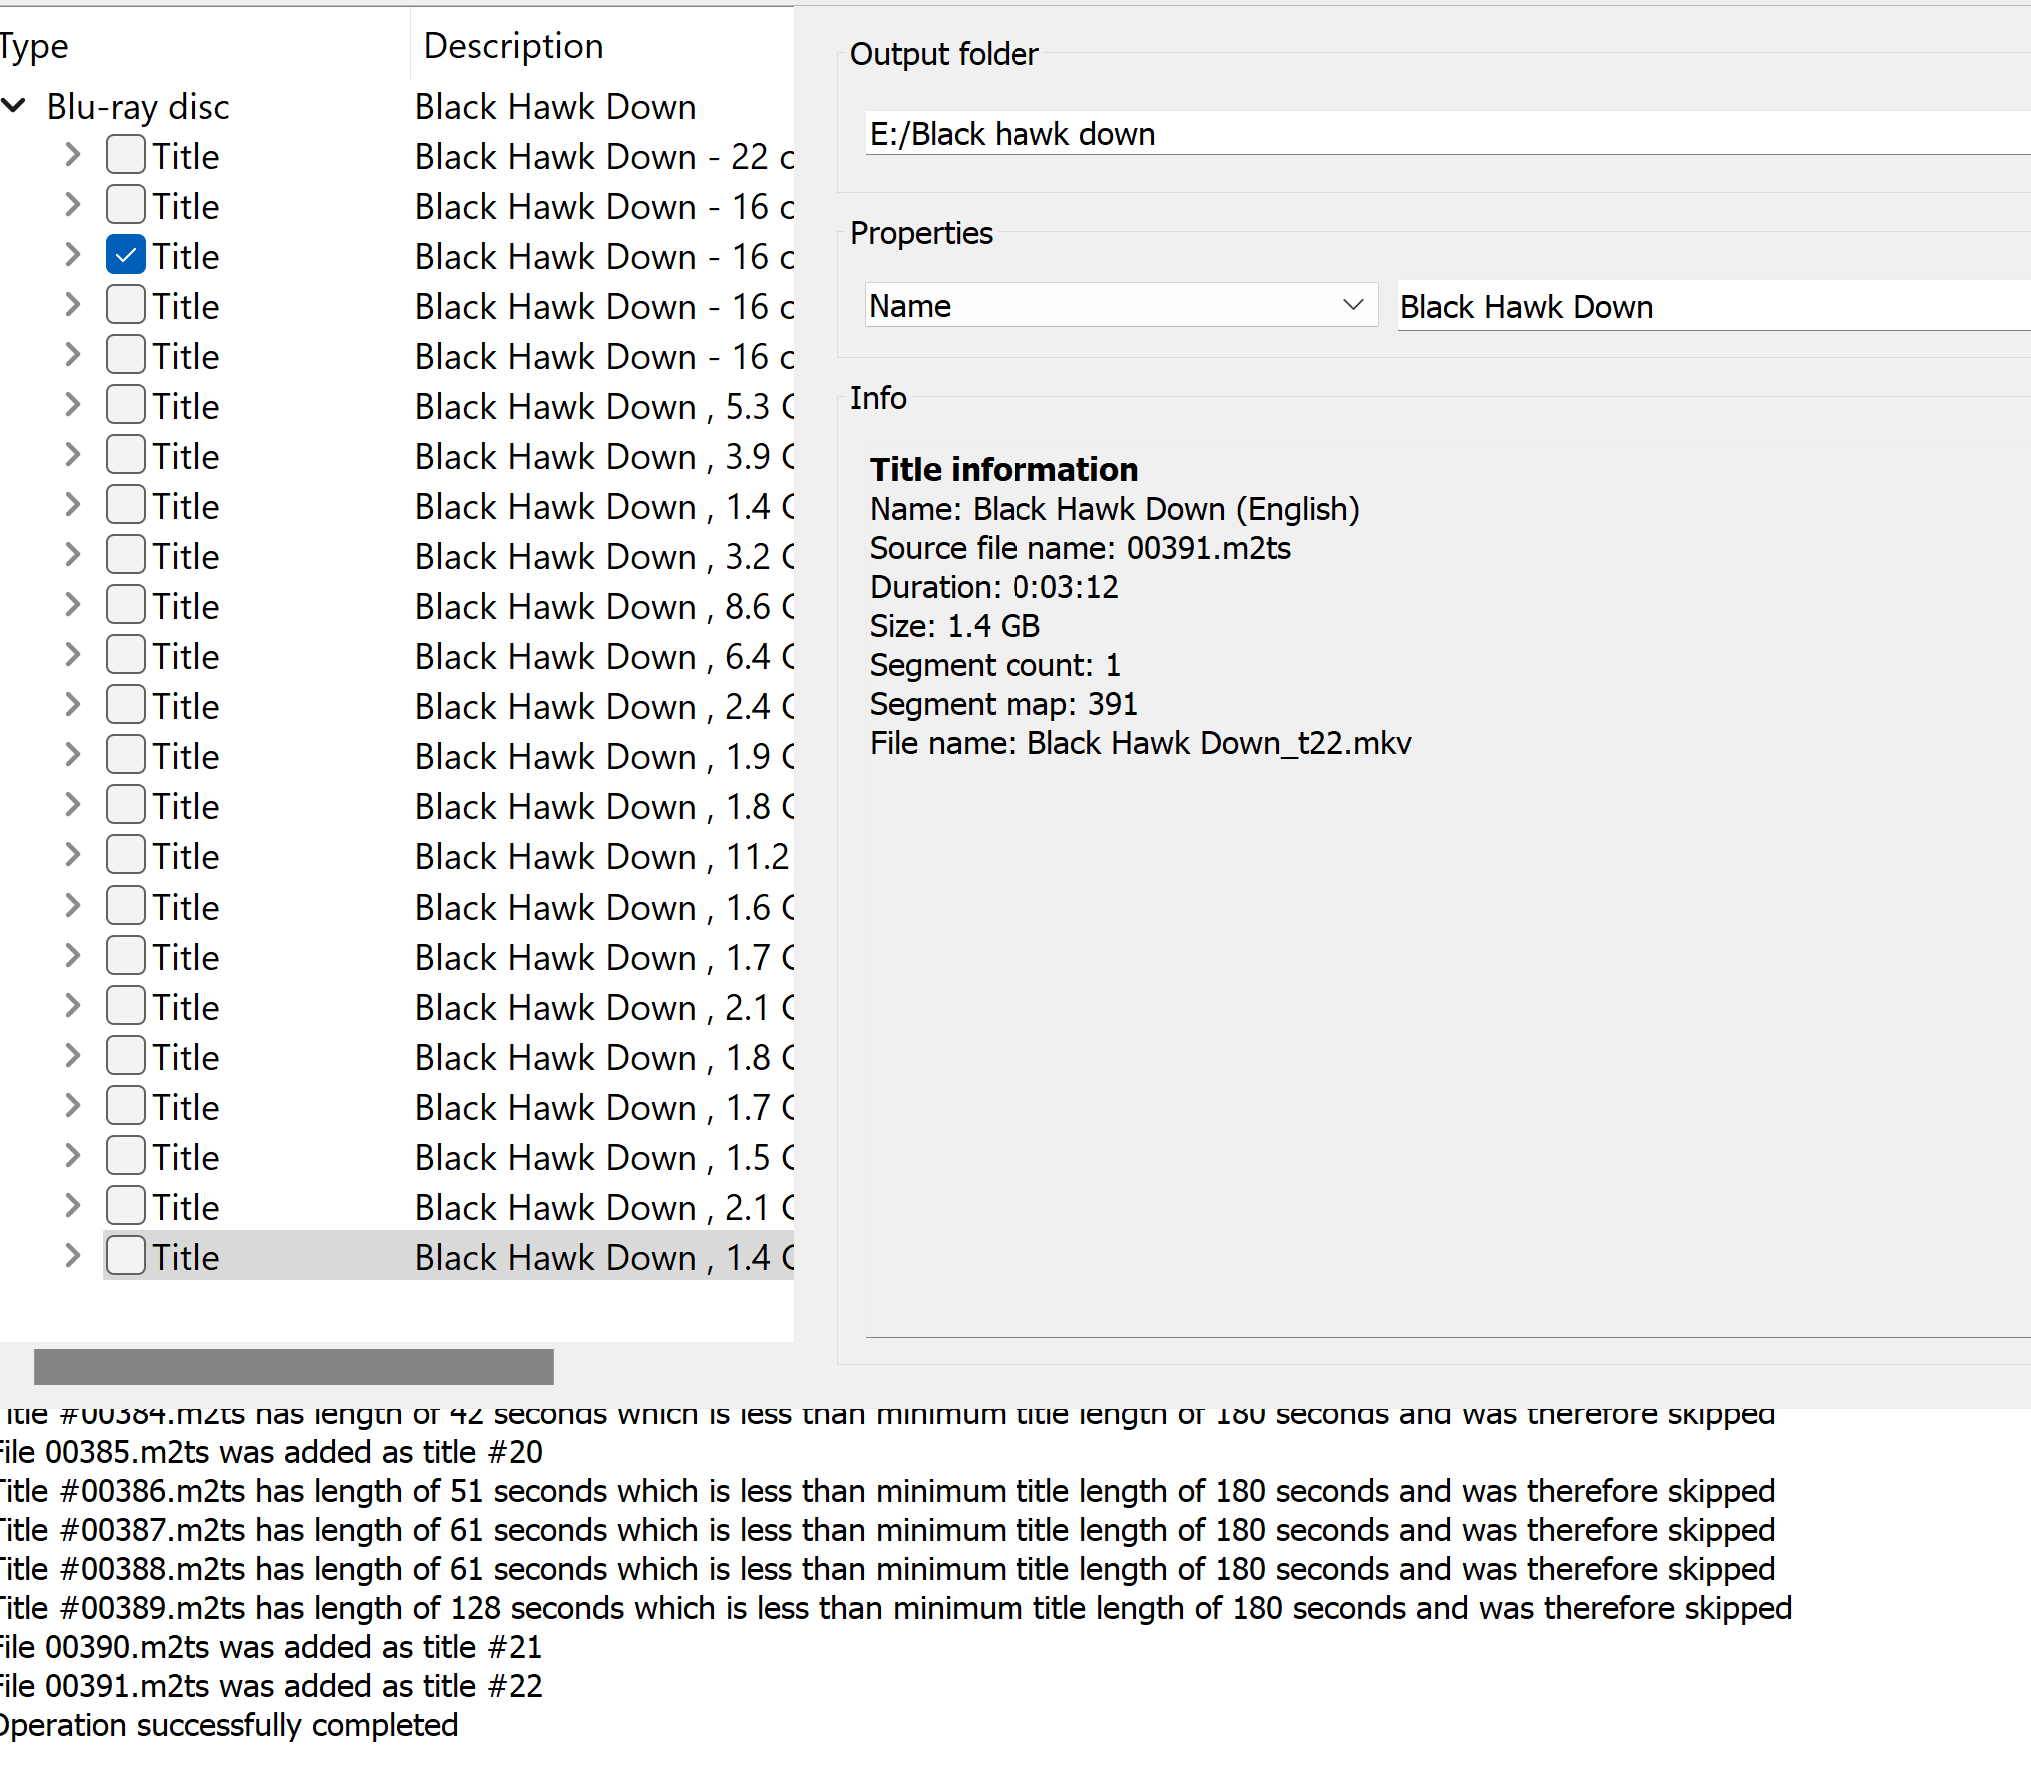The image size is (2031, 1767).
Task: Select description 'Black Hawk Down , 3.2 G'
Action: (605, 557)
